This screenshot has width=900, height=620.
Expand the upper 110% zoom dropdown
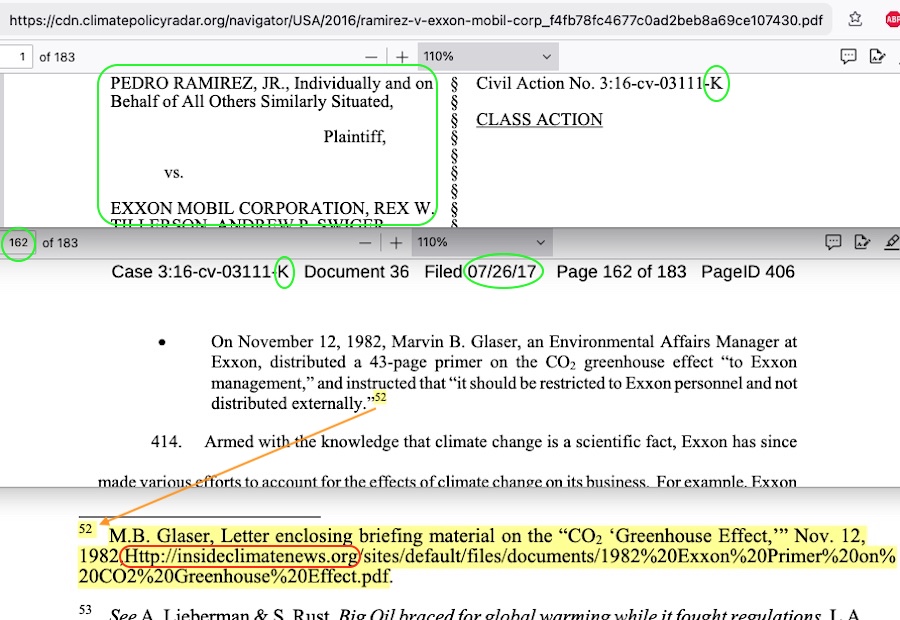[485, 57]
